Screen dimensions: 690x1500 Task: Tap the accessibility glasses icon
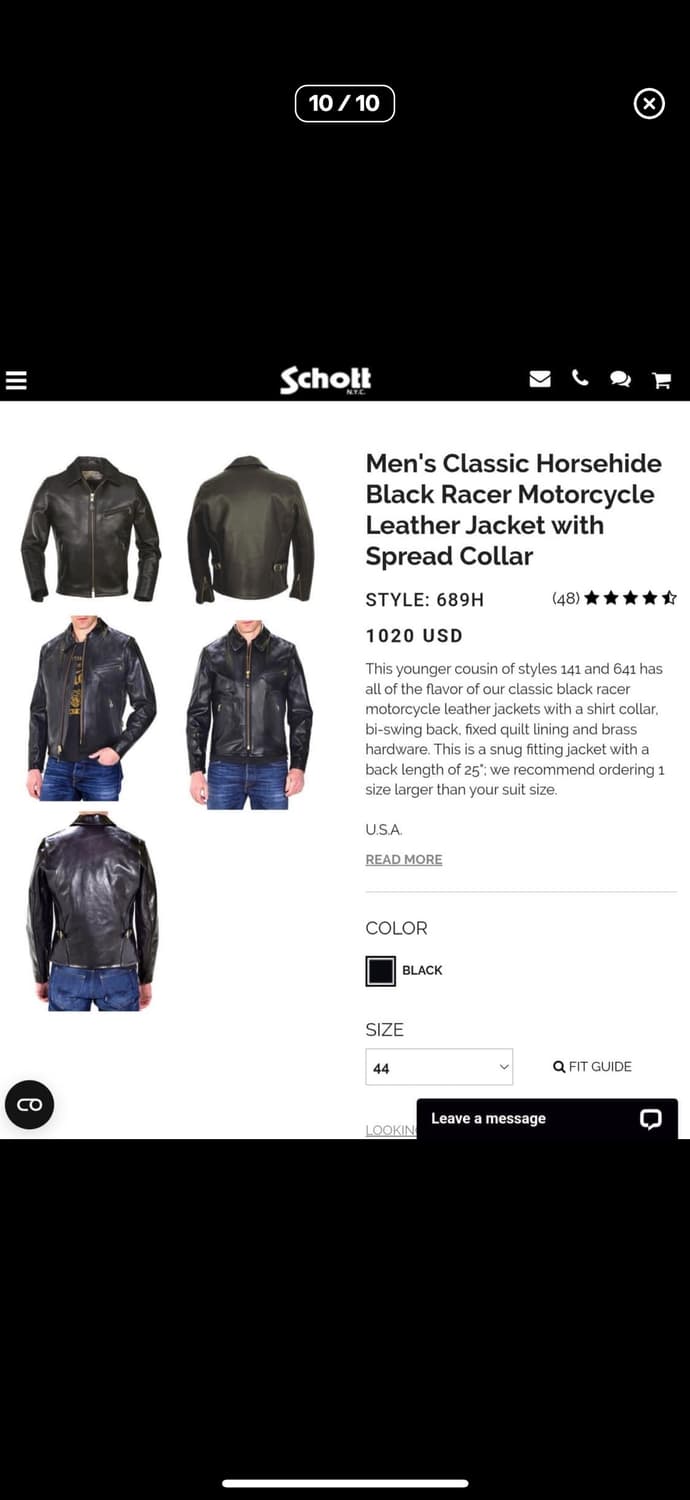click(x=29, y=1105)
